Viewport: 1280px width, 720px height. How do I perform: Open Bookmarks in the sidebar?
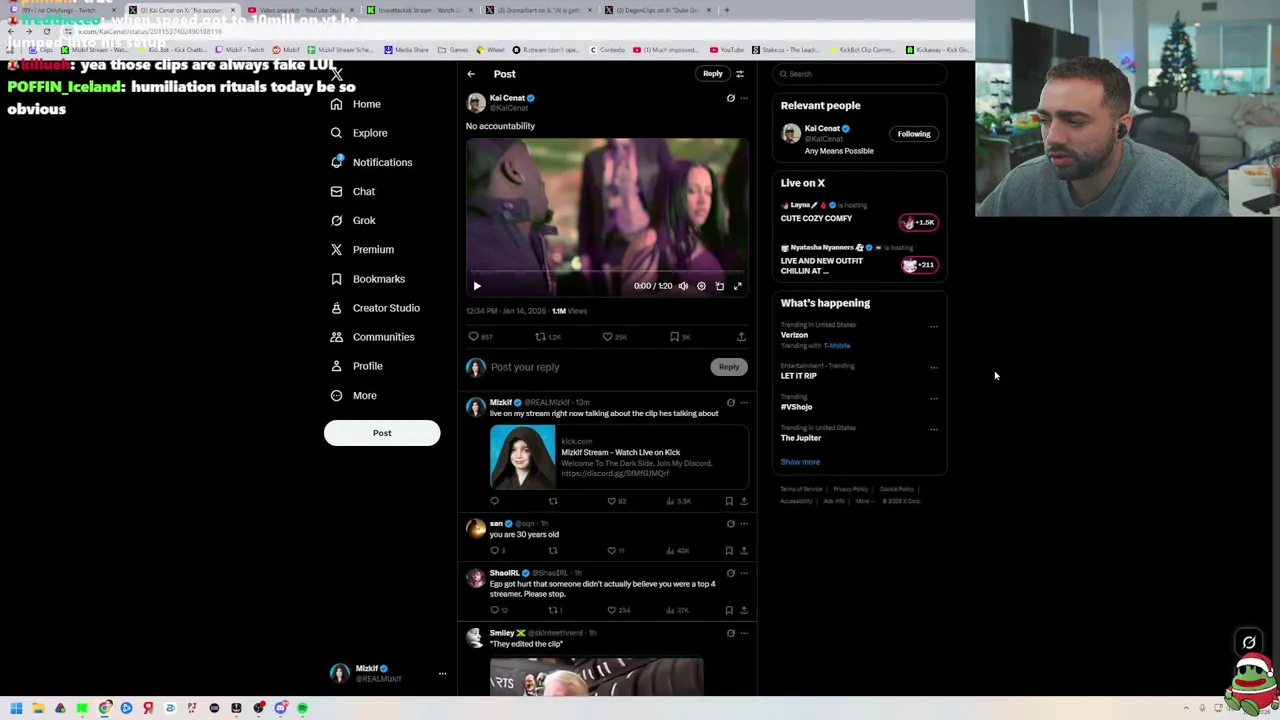click(367, 279)
